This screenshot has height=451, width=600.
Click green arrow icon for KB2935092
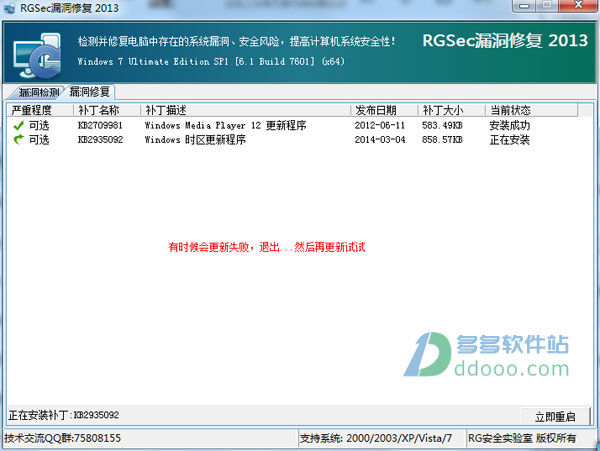pyautogui.click(x=18, y=140)
